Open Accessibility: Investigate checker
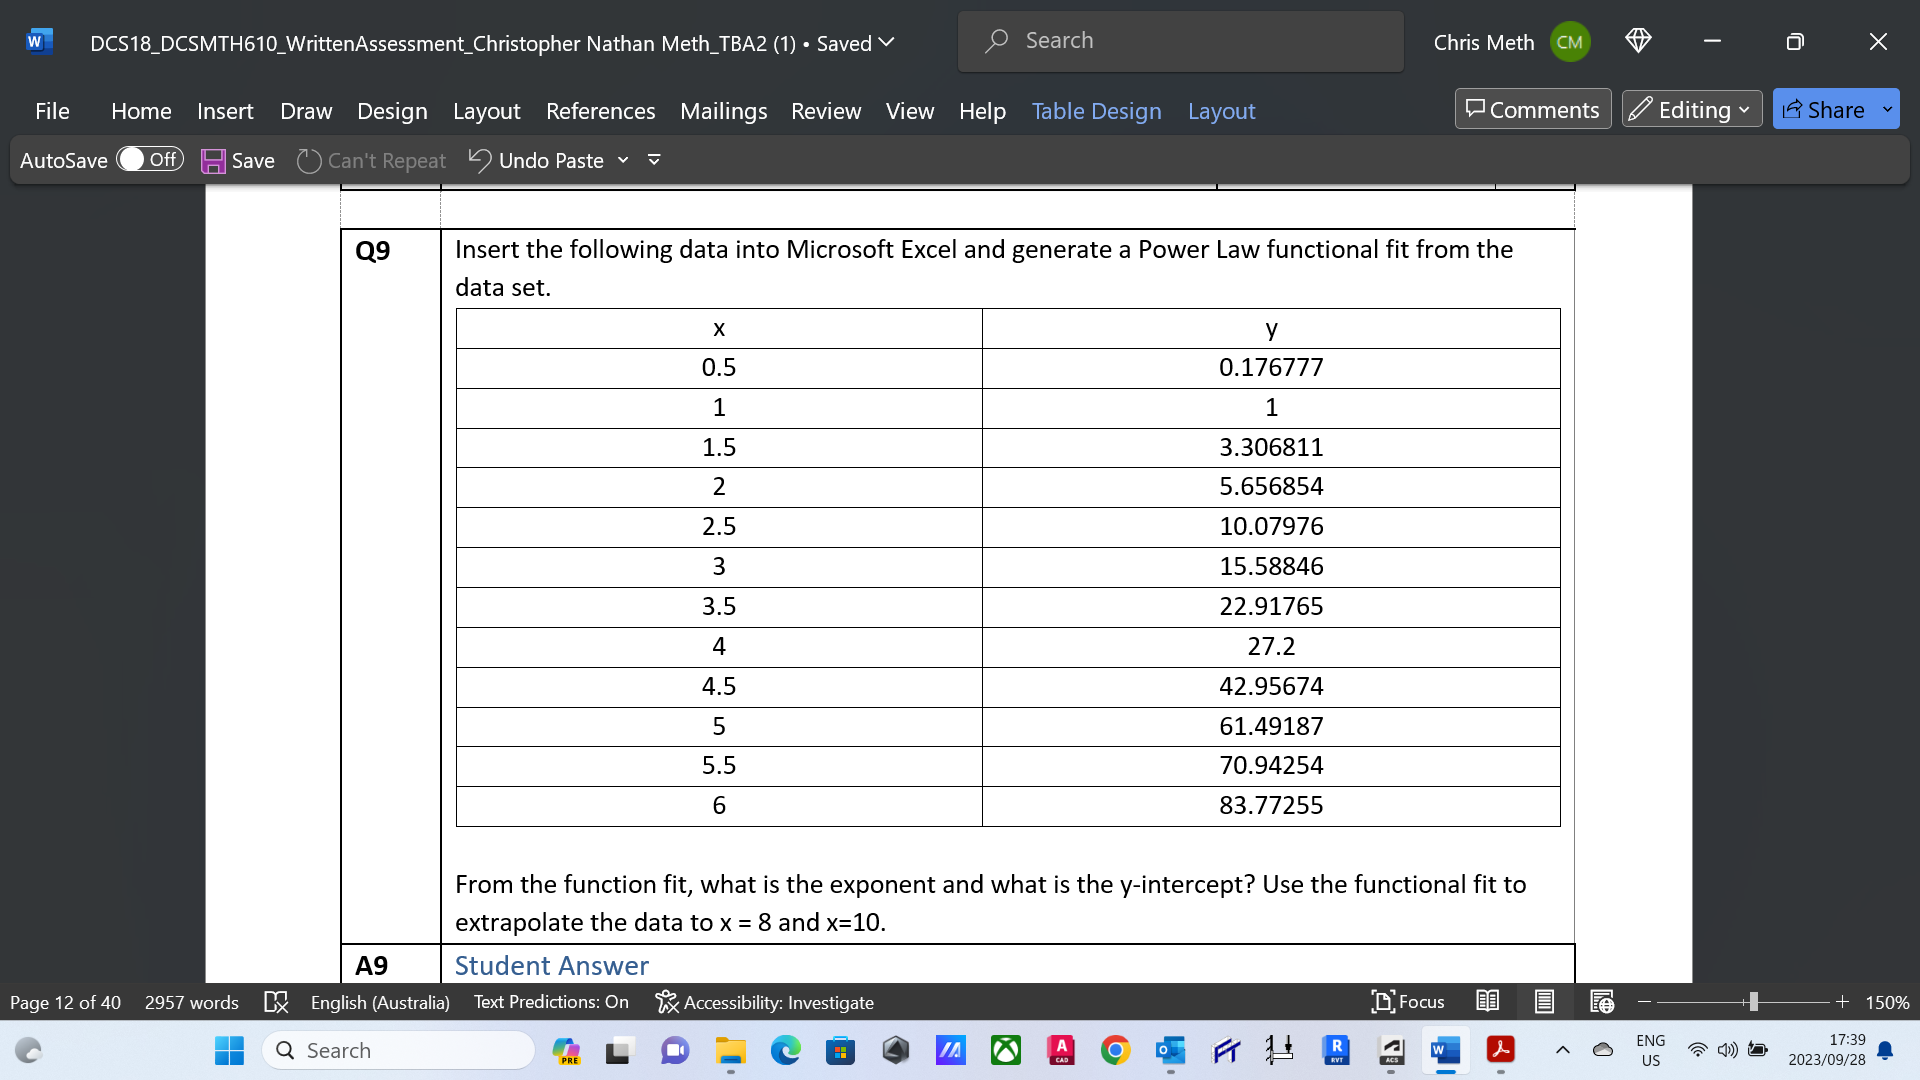Screen dimensions: 1920x1080 (765, 1002)
